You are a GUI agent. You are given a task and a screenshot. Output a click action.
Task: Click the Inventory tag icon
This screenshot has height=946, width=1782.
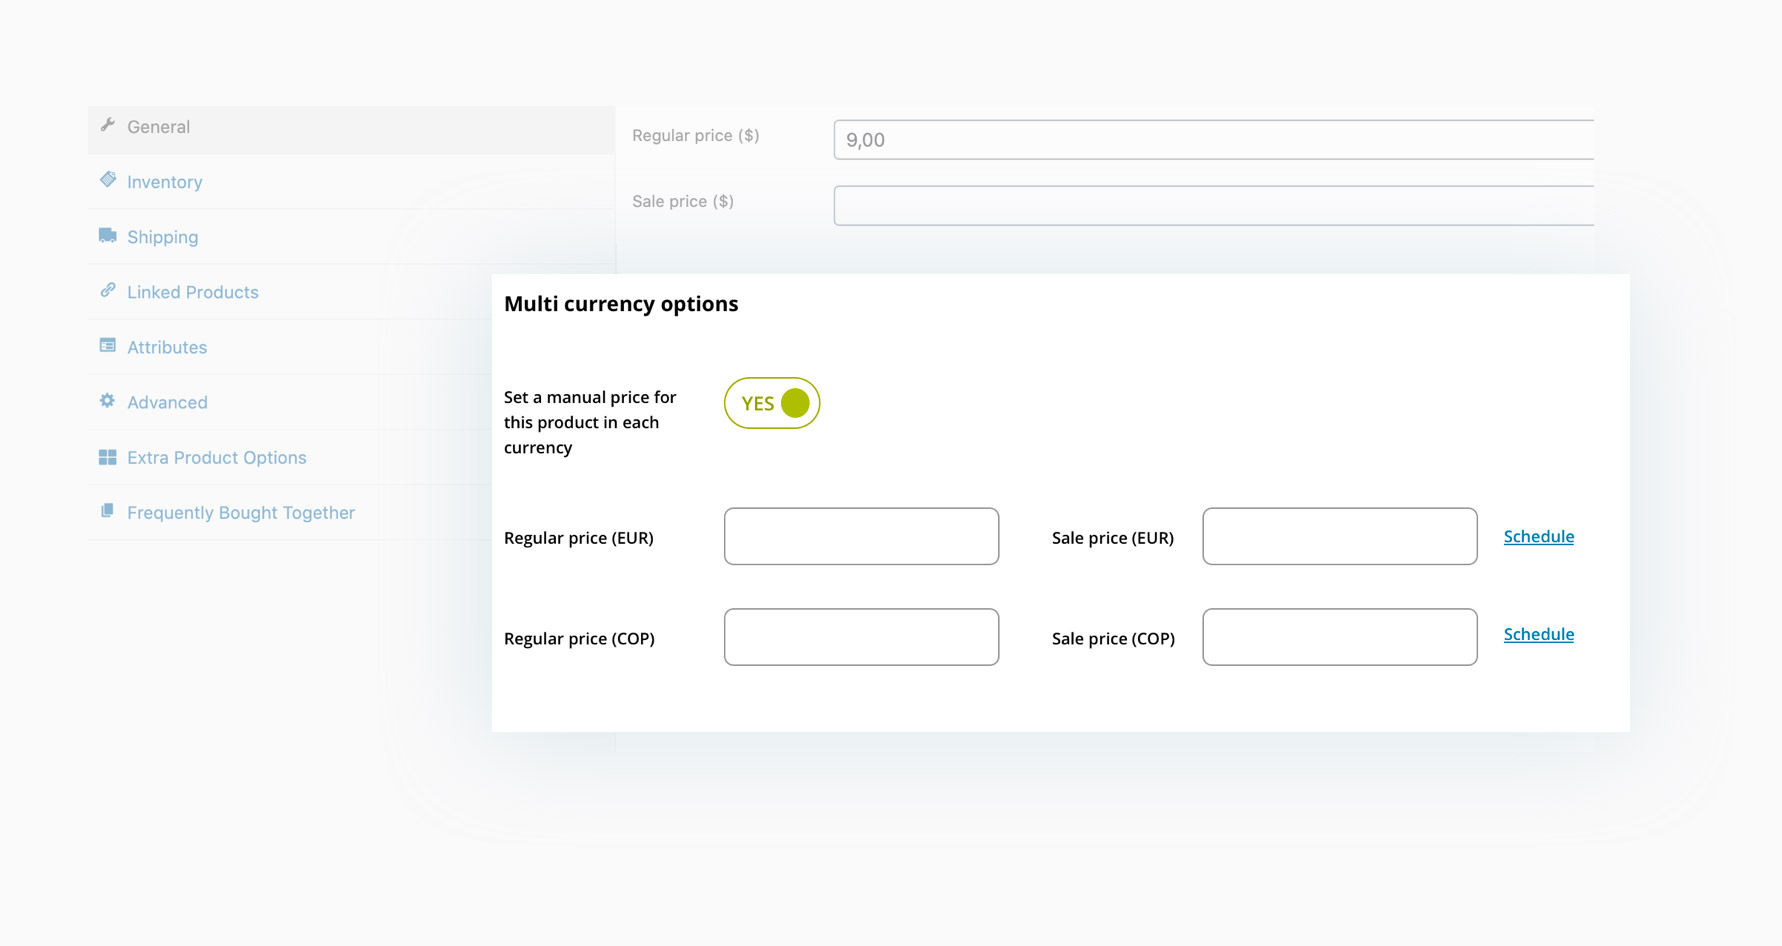[108, 180]
